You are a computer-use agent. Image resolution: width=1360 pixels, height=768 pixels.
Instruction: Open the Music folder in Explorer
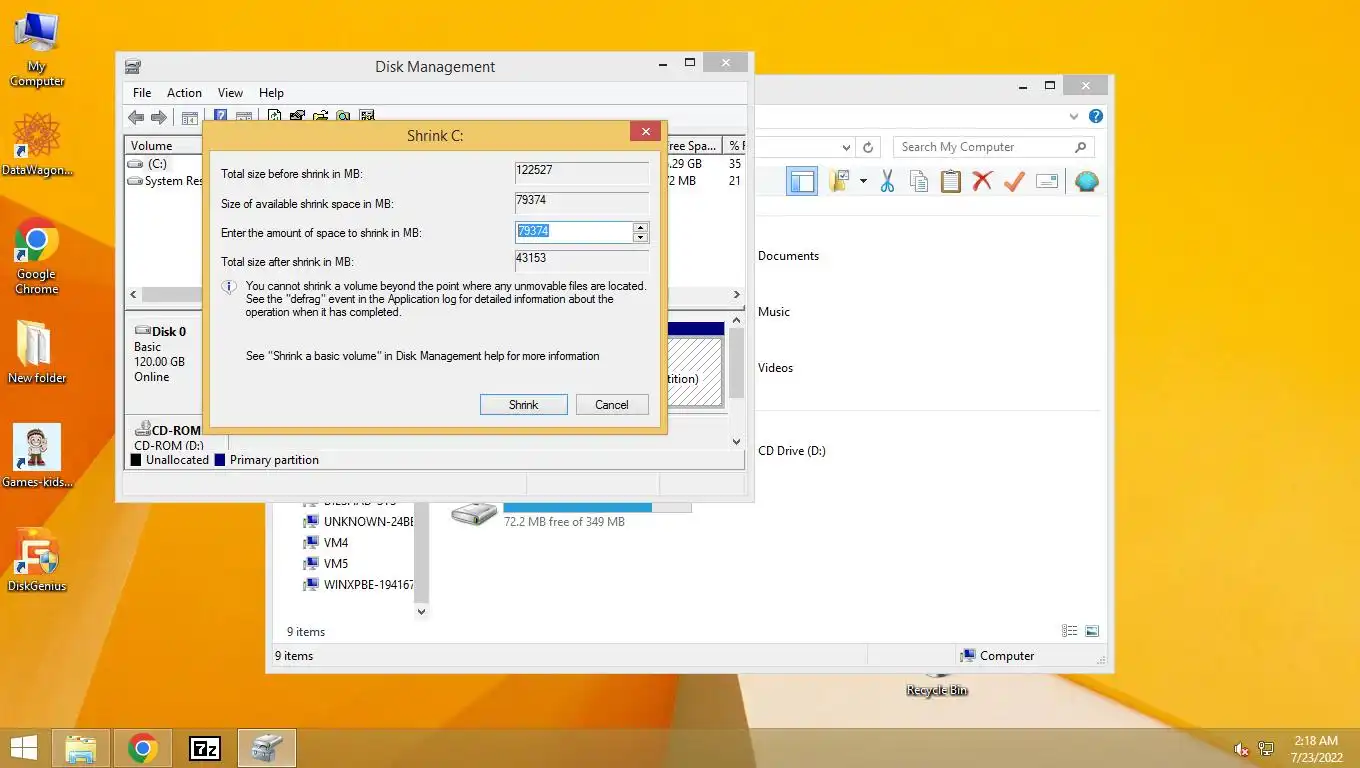pos(774,312)
